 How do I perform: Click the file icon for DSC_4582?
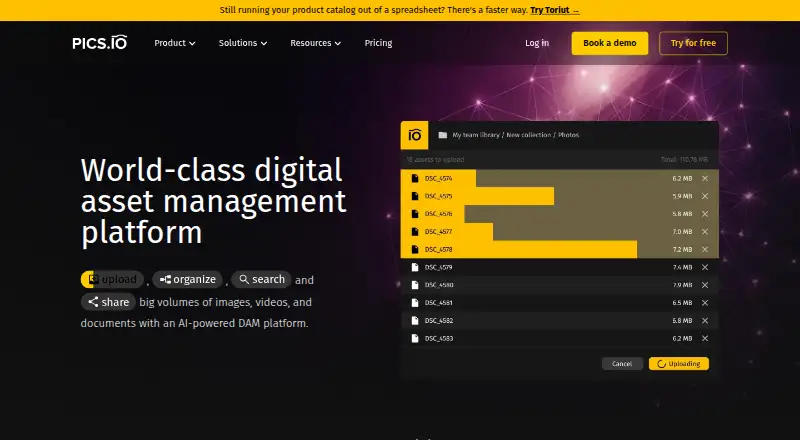coord(415,321)
